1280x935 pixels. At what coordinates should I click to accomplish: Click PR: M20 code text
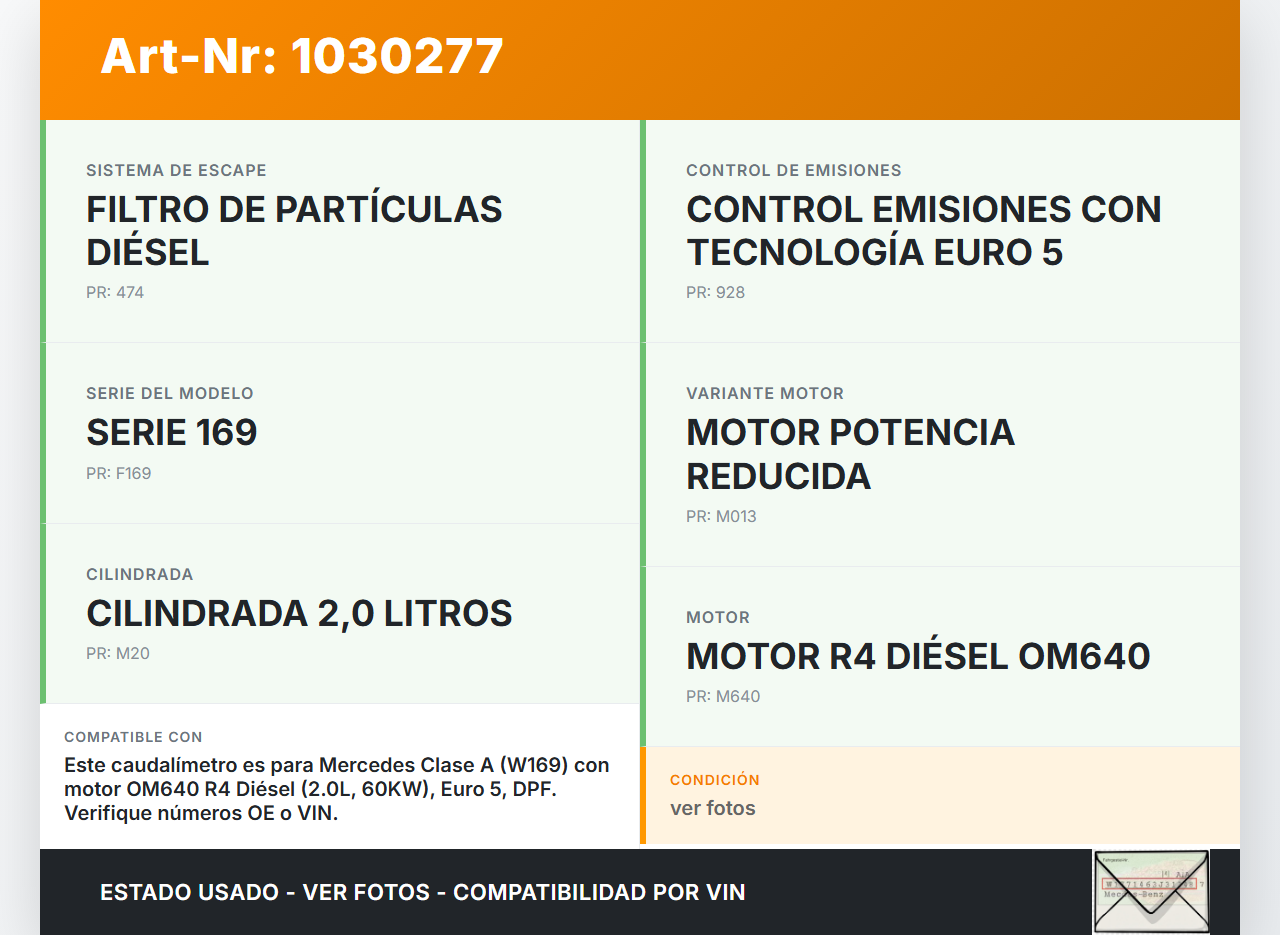point(118,654)
